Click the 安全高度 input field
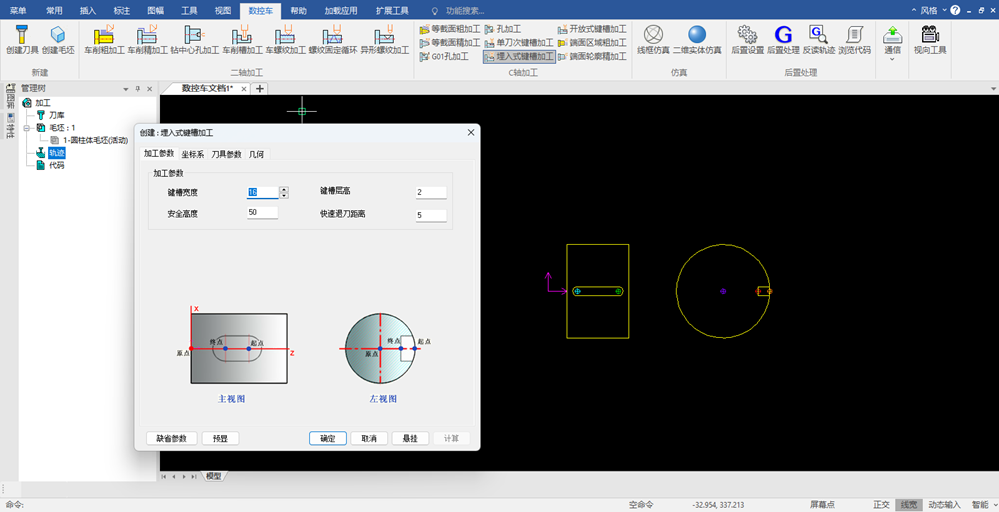Viewport: 999px width, 512px height. click(262, 213)
